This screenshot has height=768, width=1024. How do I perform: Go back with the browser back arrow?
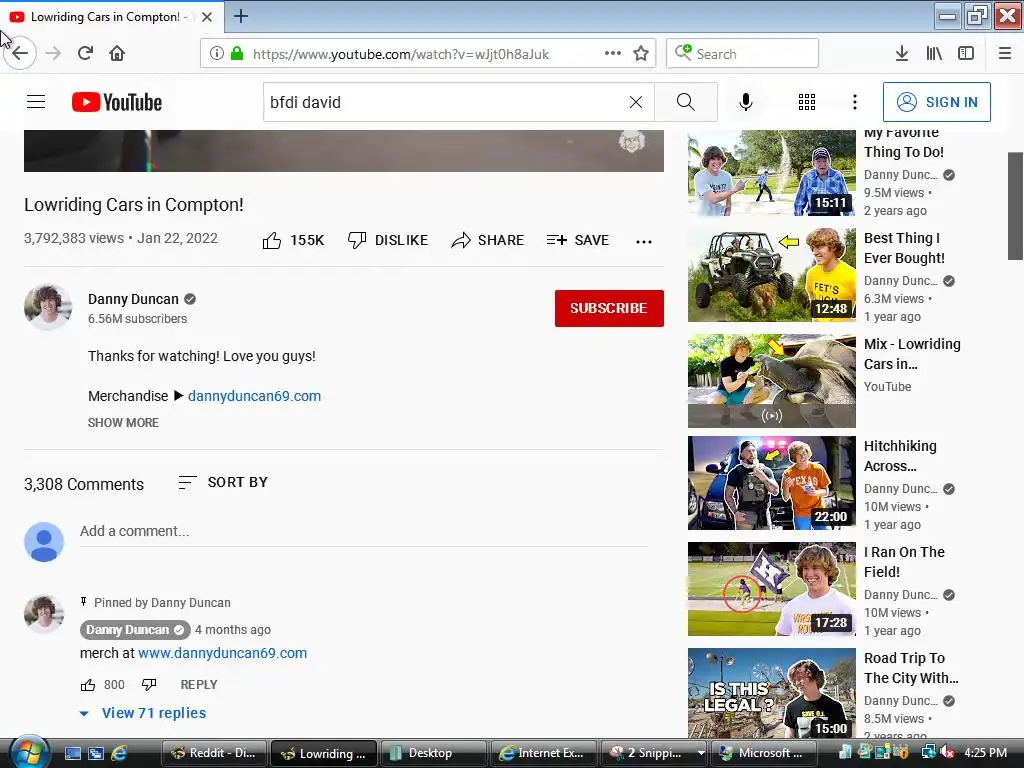20,53
